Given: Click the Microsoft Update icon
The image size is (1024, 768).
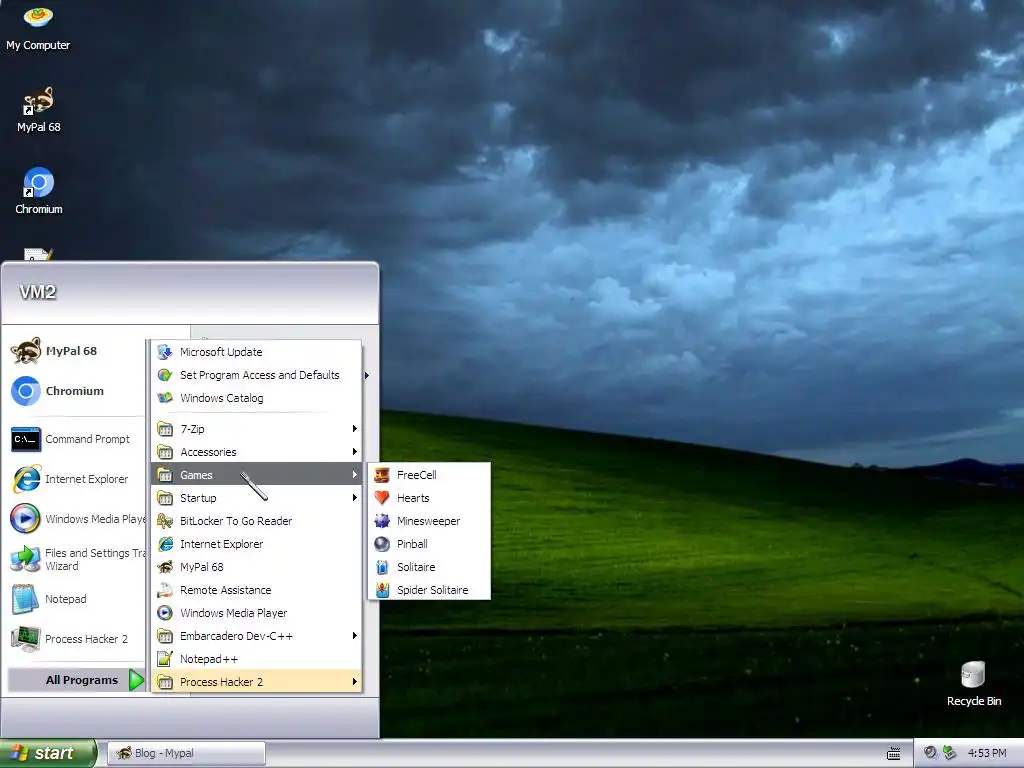Looking at the screenshot, I should point(165,351).
